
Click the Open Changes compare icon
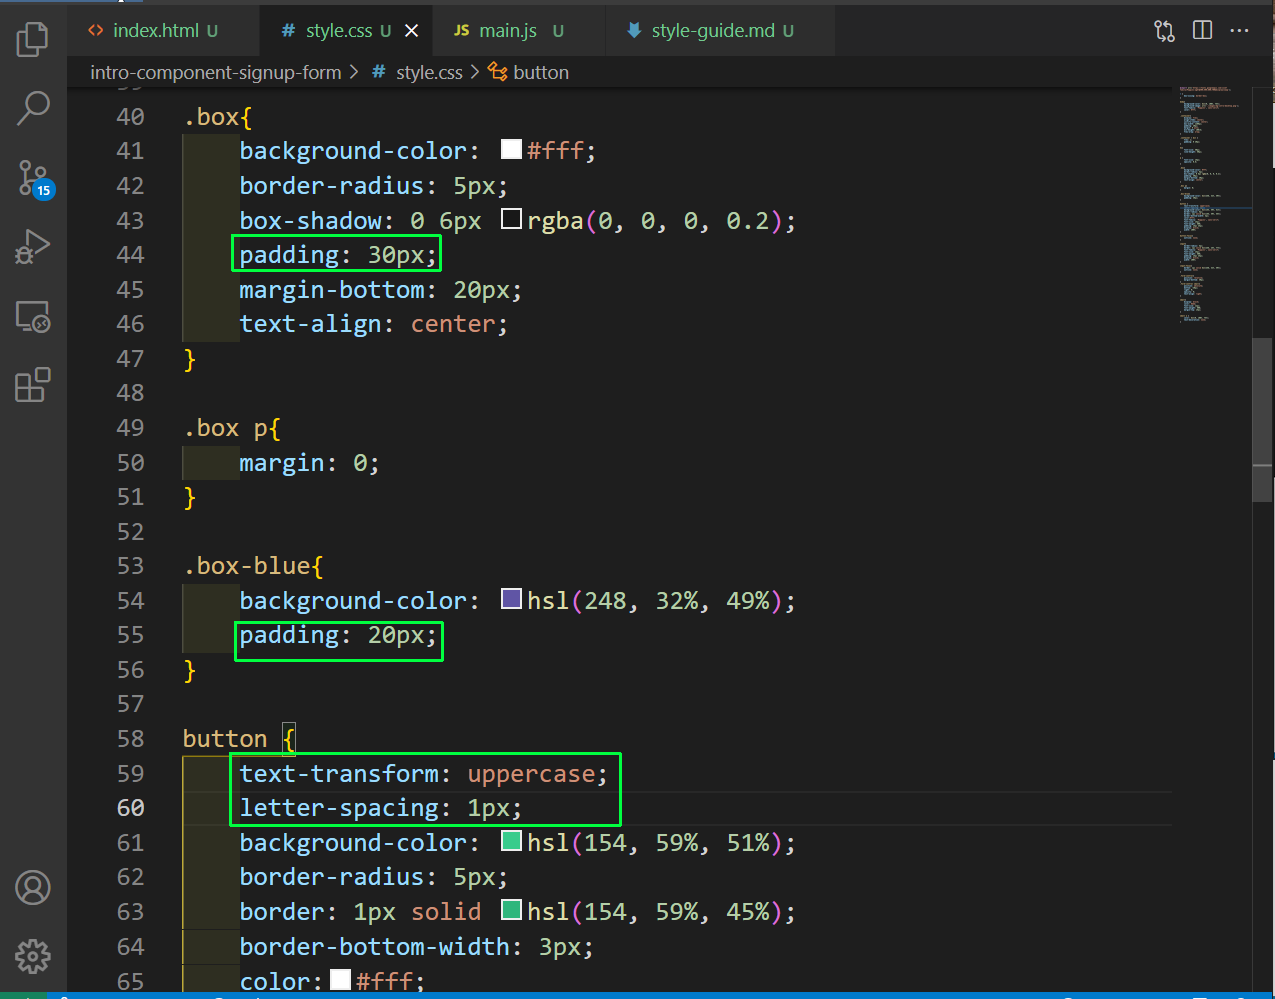(1165, 31)
